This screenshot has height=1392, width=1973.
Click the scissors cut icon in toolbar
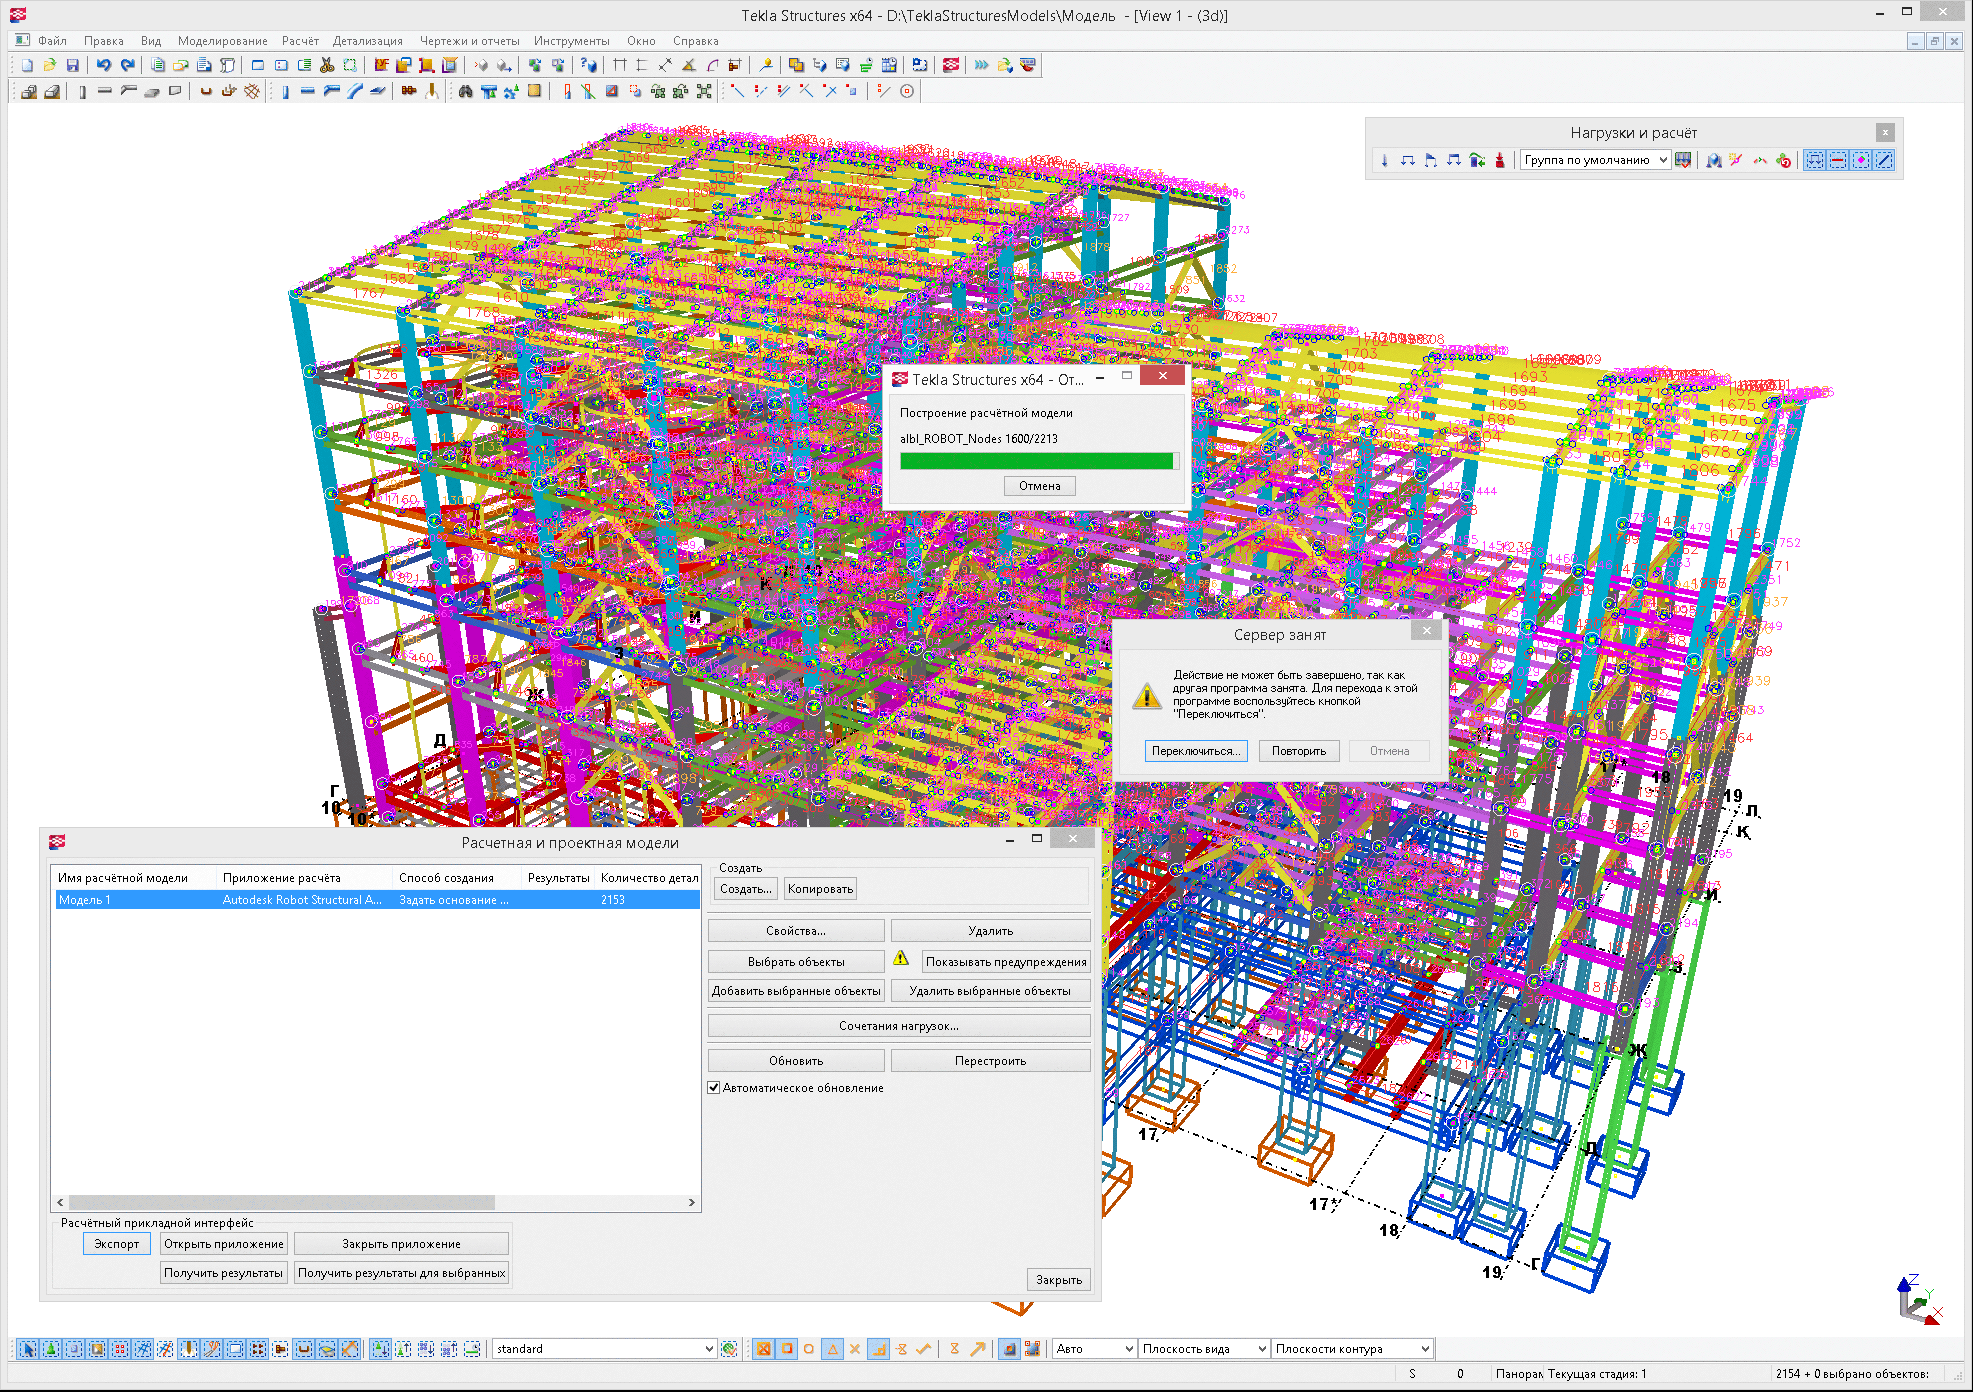tap(327, 65)
